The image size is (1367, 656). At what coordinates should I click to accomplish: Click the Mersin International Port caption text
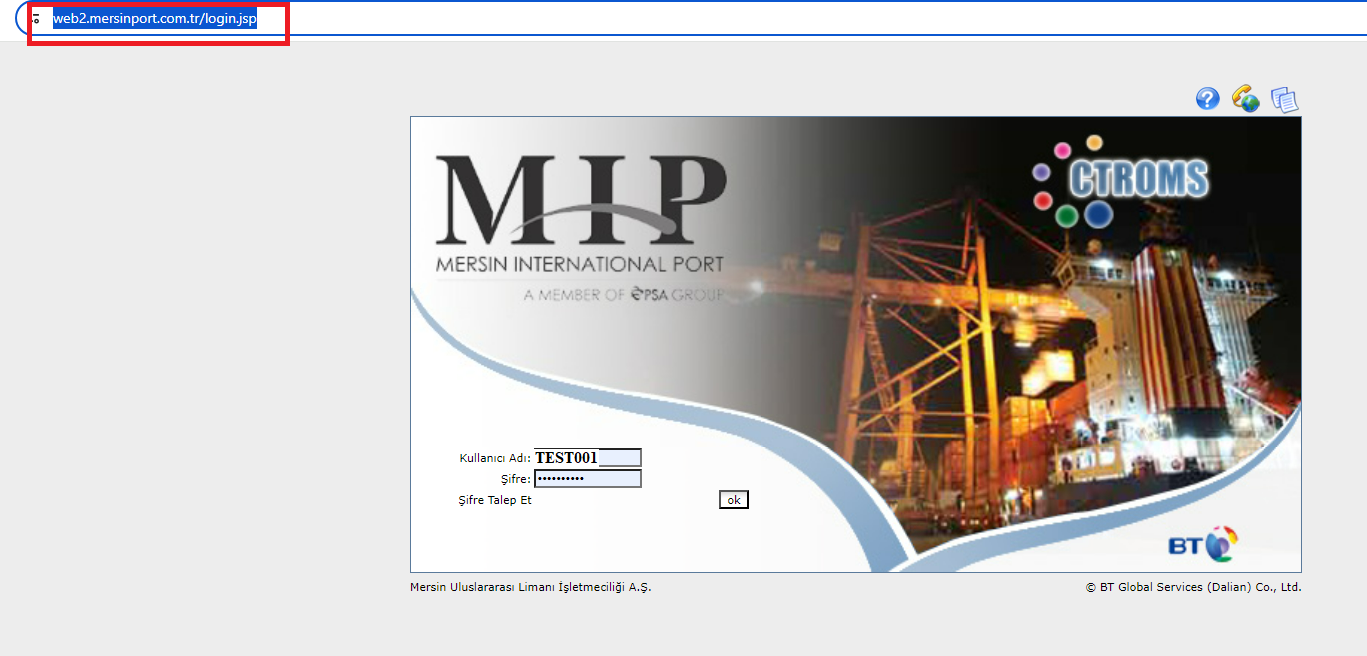pyautogui.click(x=579, y=265)
